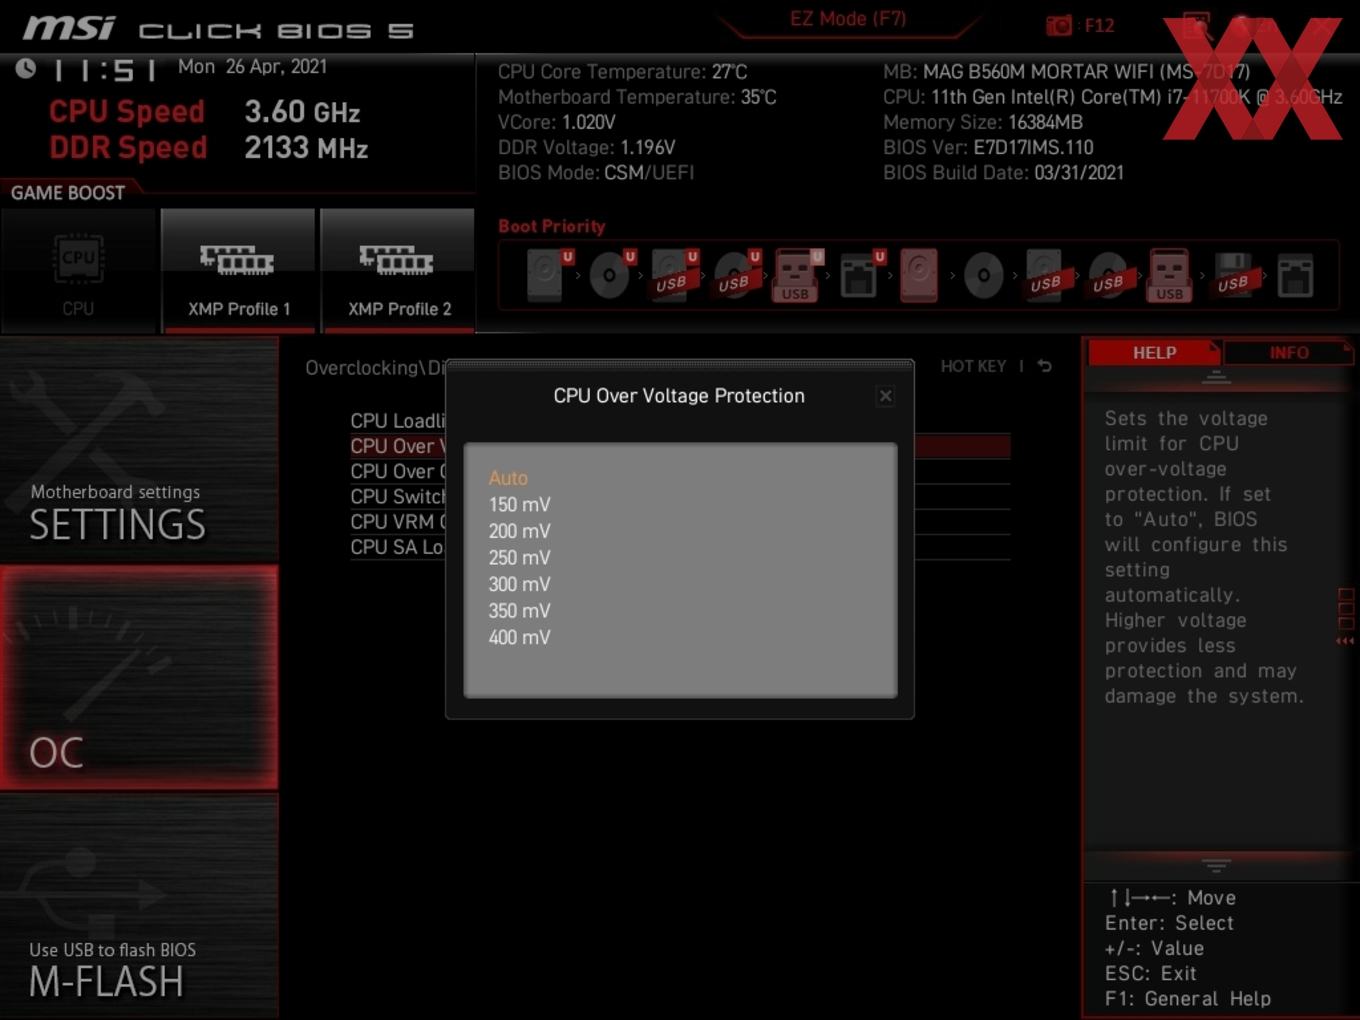Select the legacy USB key boot icon

pyautogui.click(x=1170, y=275)
